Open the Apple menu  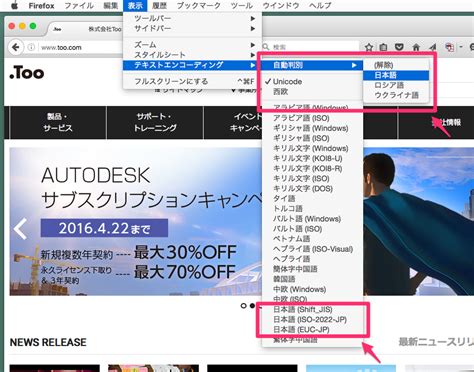tap(14, 5)
